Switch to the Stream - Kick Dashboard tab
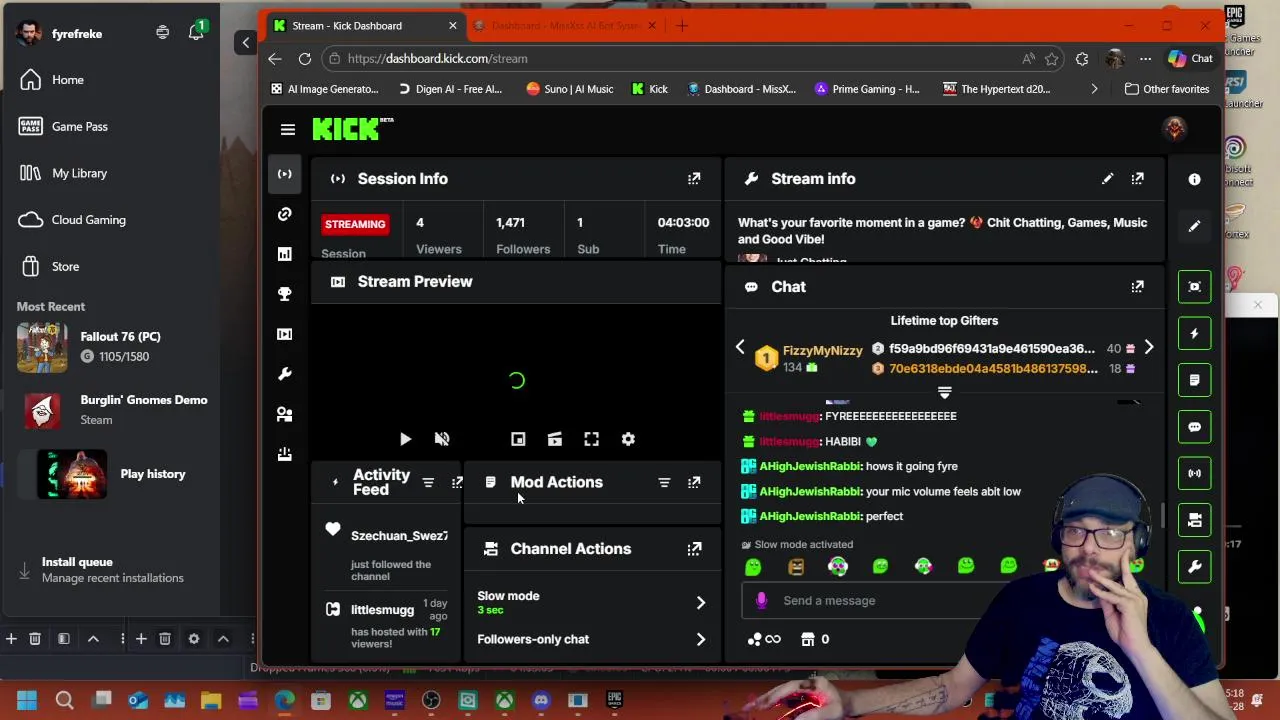 tap(362, 26)
